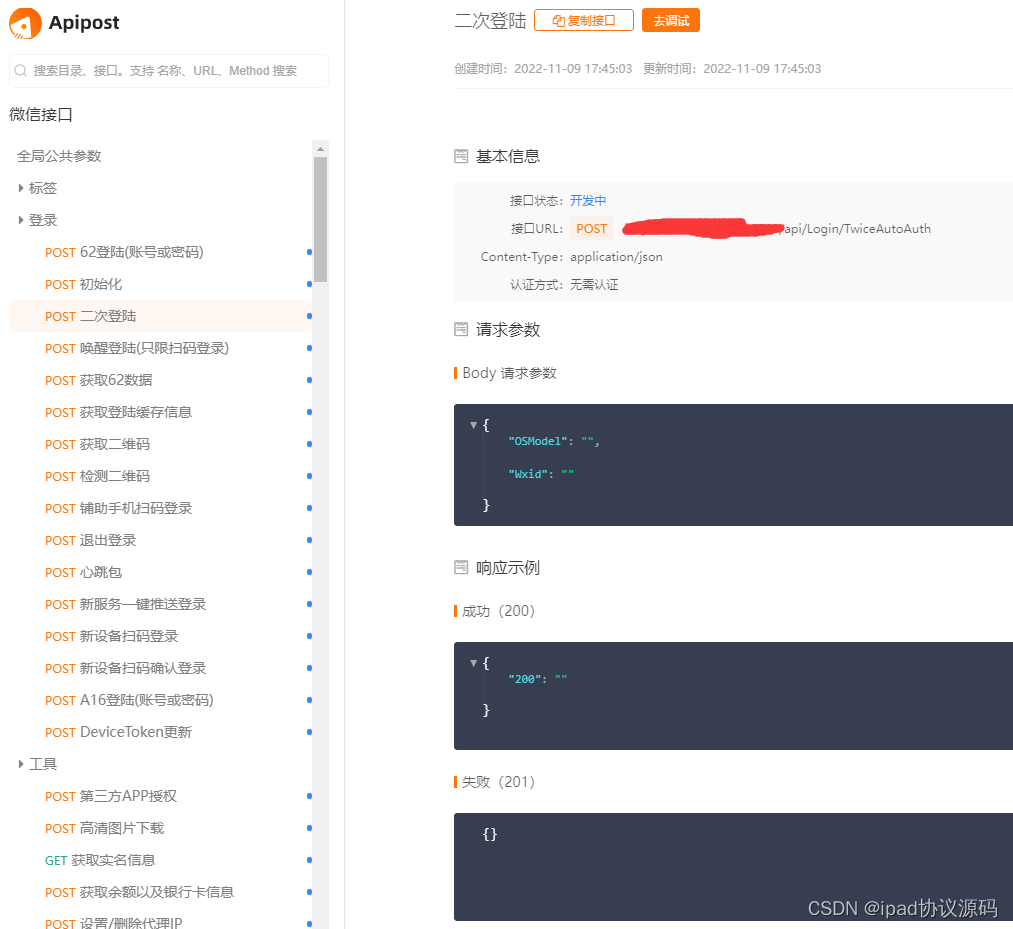Expand the 标签 tree folder

(21, 188)
